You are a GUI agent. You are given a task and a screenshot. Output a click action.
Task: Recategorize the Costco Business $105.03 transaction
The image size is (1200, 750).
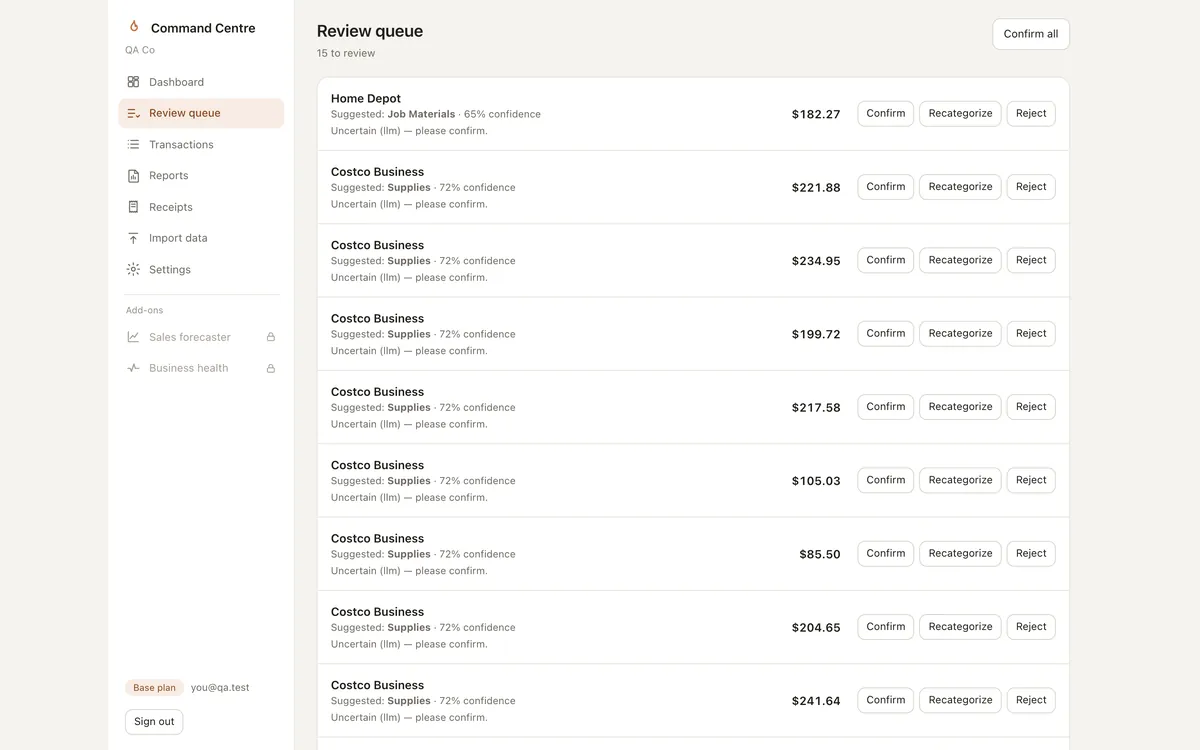click(960, 480)
